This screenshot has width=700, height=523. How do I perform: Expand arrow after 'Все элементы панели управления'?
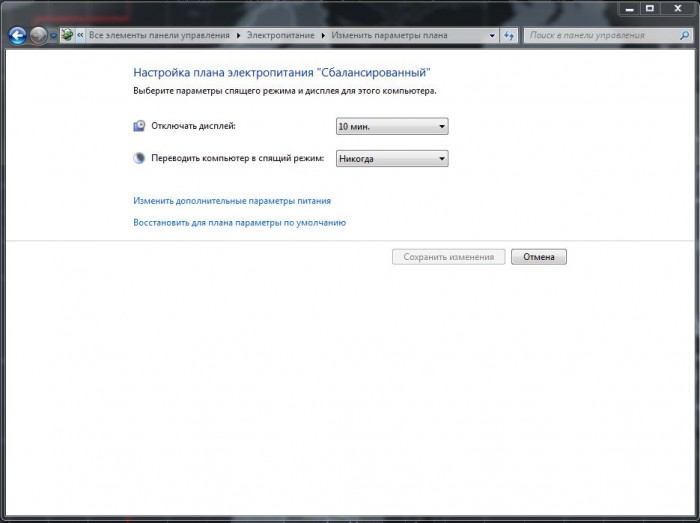(x=238, y=36)
